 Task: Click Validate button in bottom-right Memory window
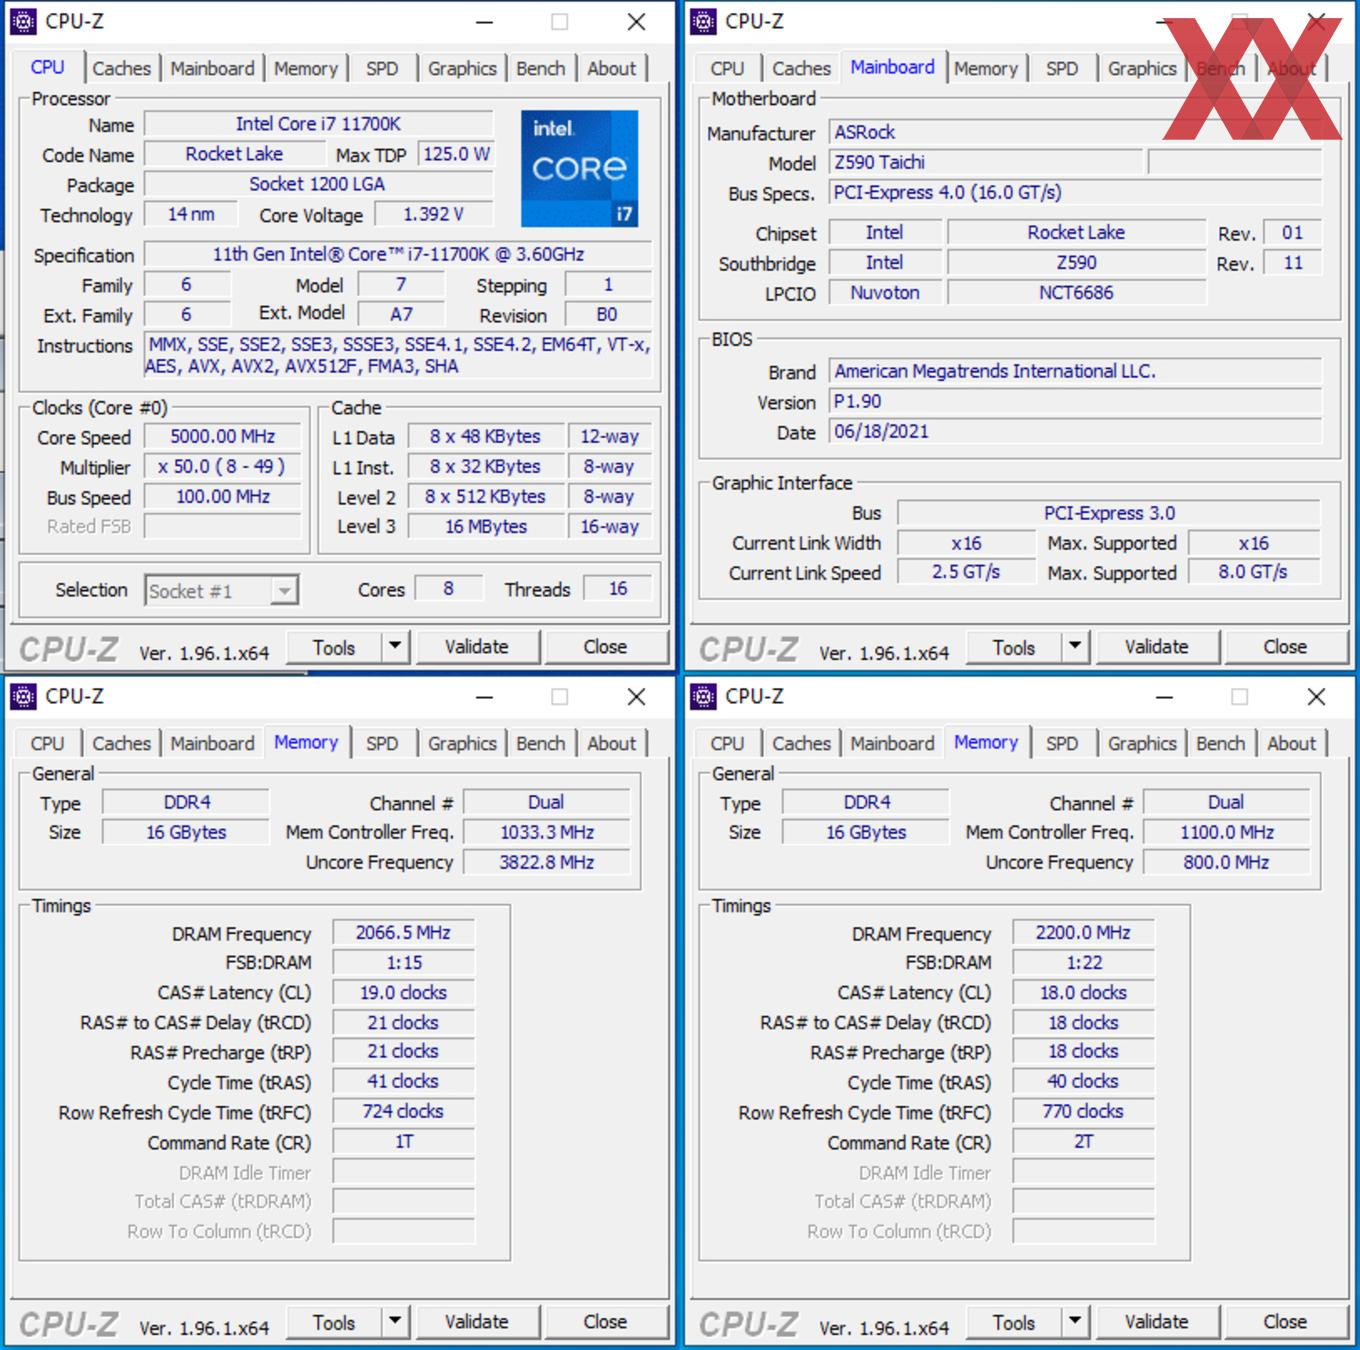click(x=1156, y=1322)
